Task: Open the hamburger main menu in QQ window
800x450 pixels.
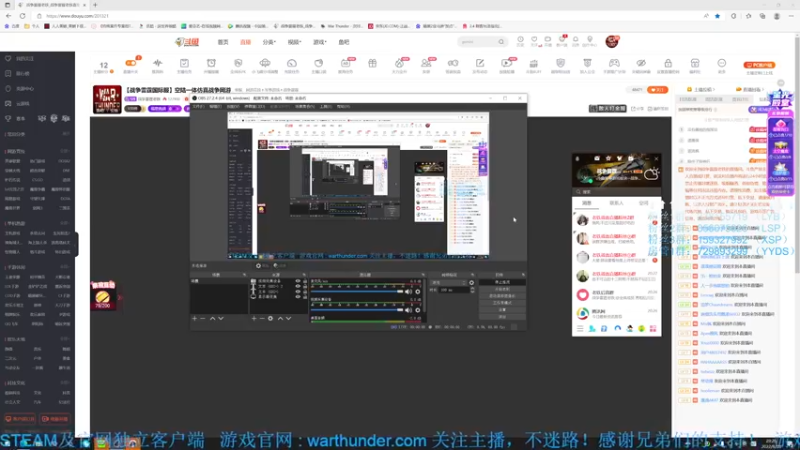Action: (x=580, y=329)
